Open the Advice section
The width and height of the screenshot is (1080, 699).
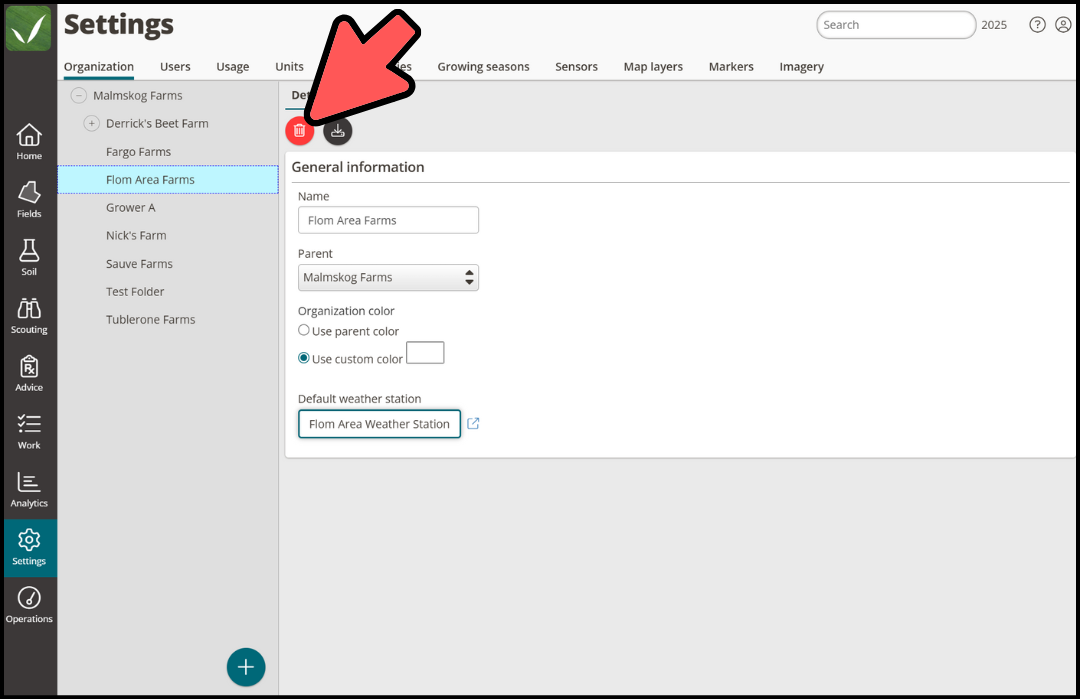(29, 373)
